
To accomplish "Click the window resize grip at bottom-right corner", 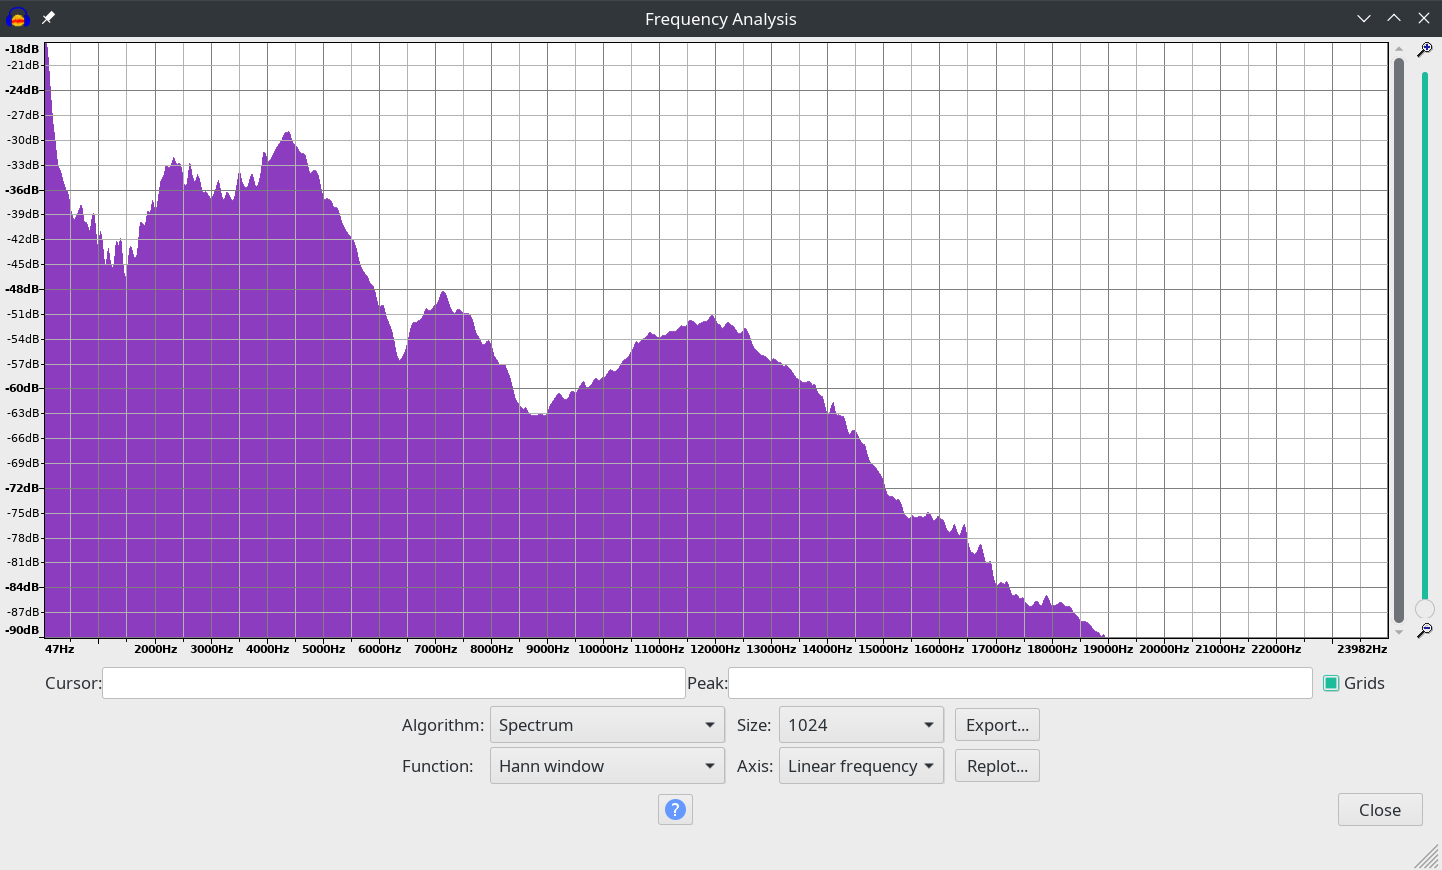I will (1427, 856).
